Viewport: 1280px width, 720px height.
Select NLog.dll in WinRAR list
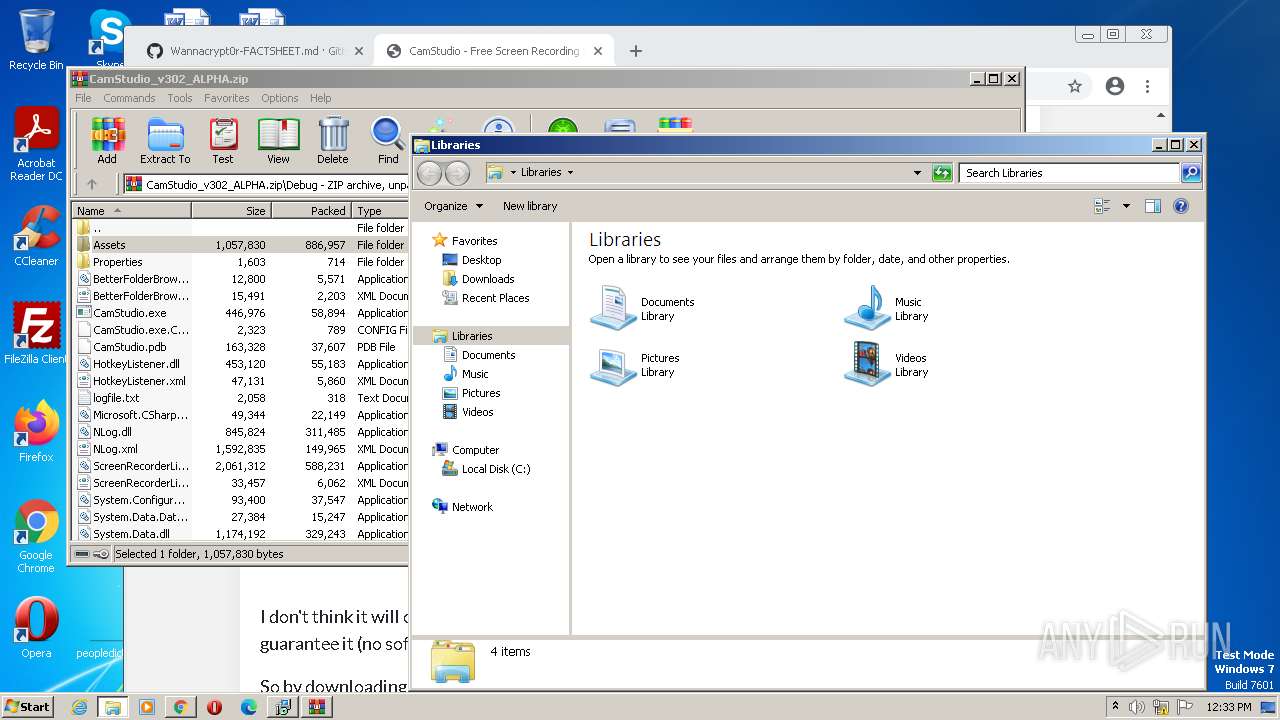click(x=240, y=432)
